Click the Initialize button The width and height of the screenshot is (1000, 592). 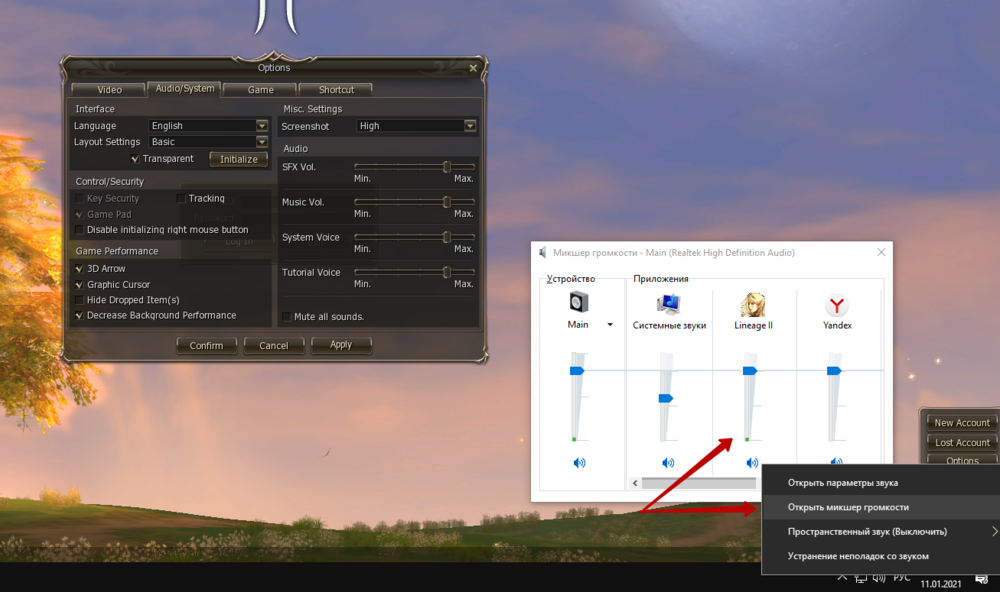coord(238,159)
